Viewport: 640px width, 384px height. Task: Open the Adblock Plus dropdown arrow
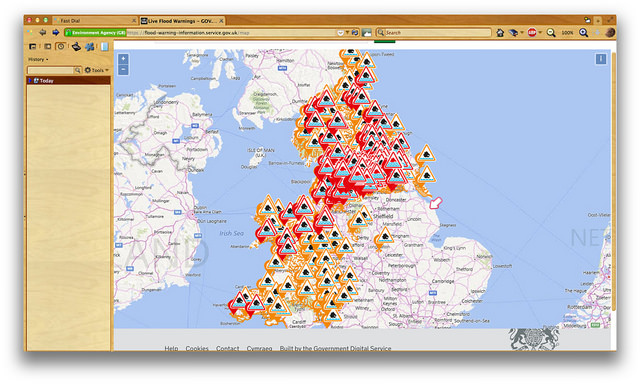pos(540,33)
